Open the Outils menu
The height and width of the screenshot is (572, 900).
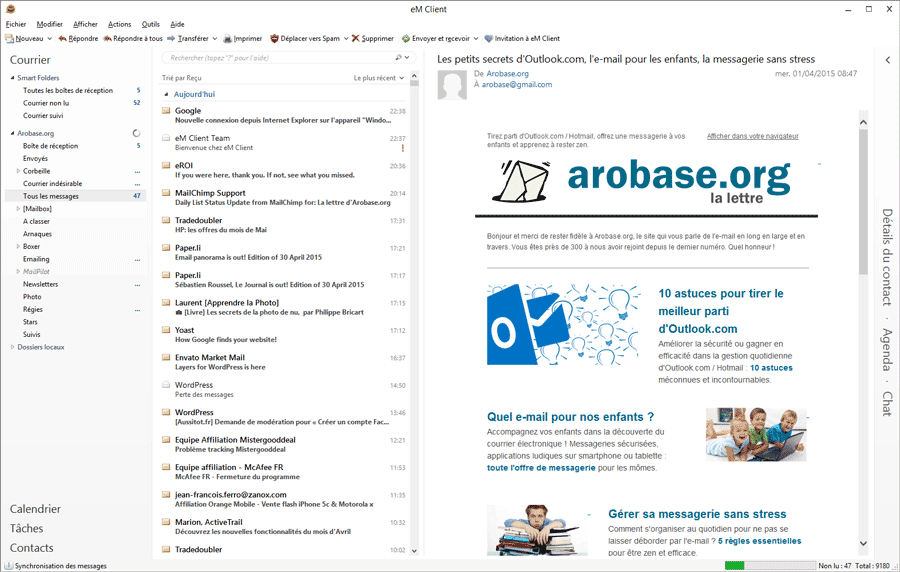point(150,24)
